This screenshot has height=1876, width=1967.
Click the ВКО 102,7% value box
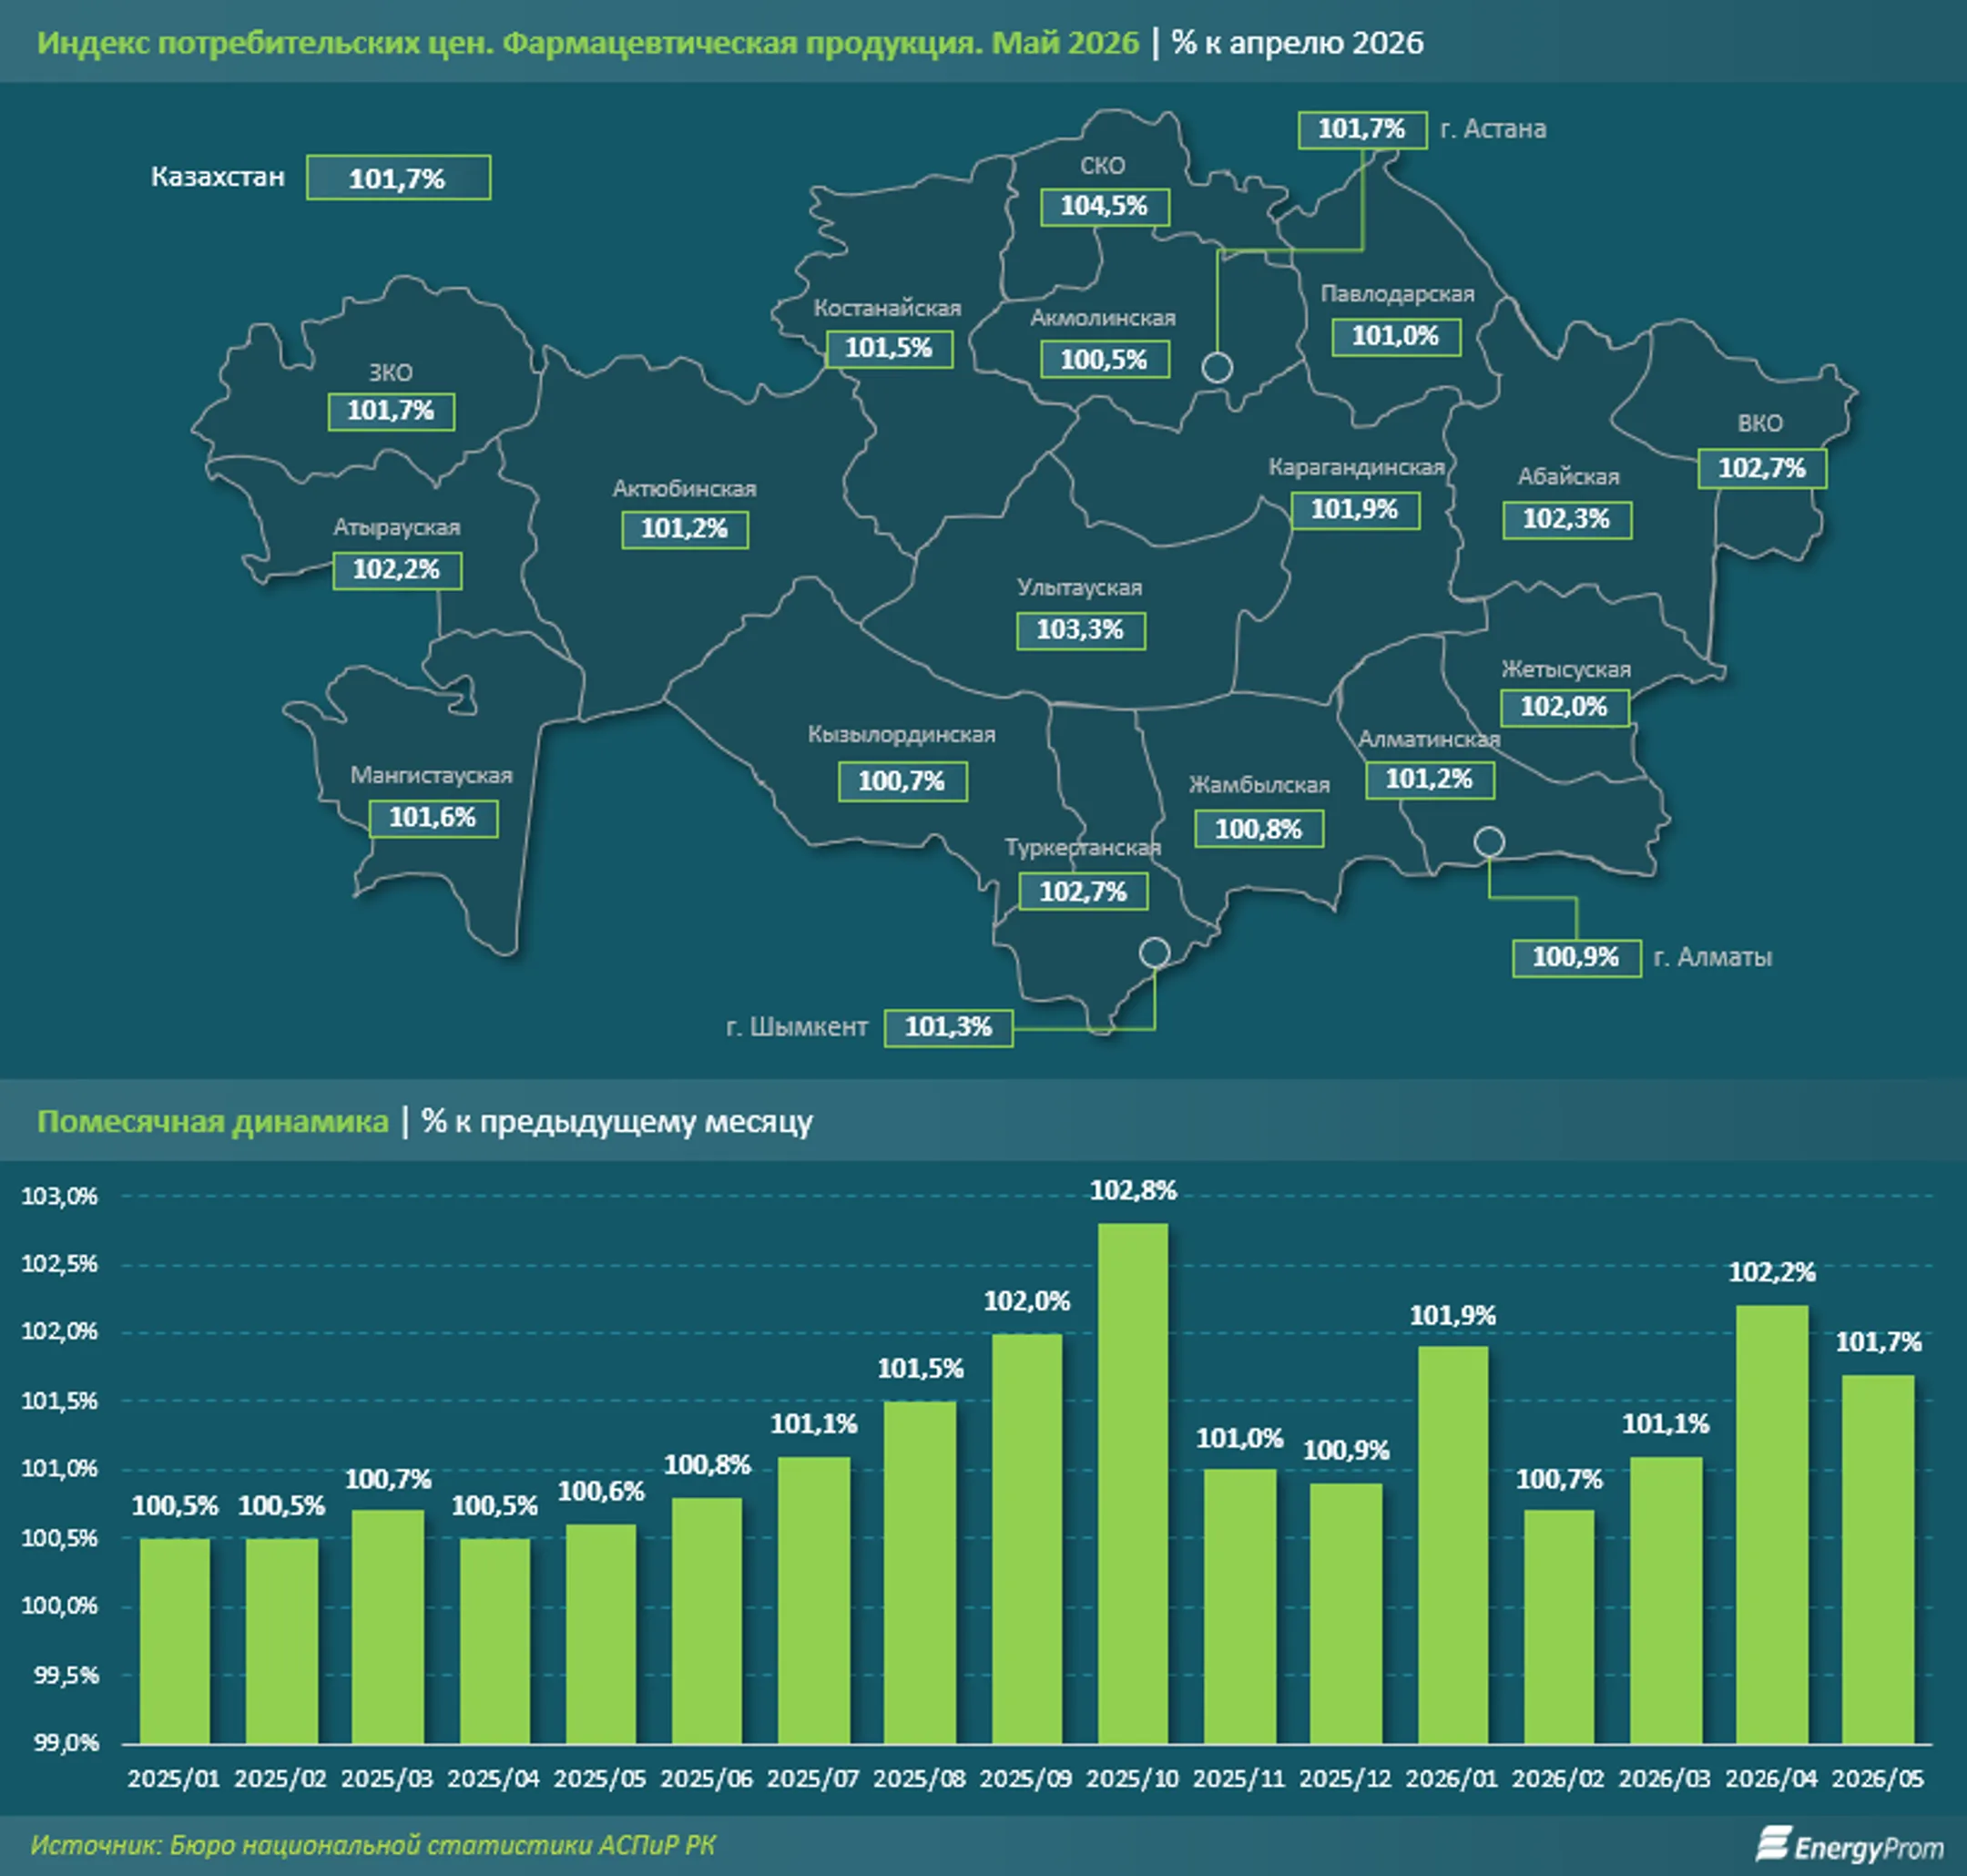point(1762,468)
